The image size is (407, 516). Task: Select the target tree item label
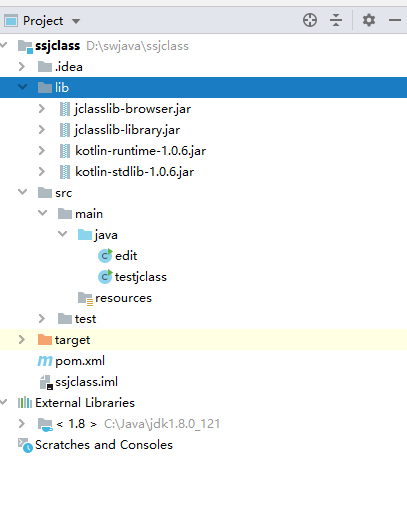72,340
